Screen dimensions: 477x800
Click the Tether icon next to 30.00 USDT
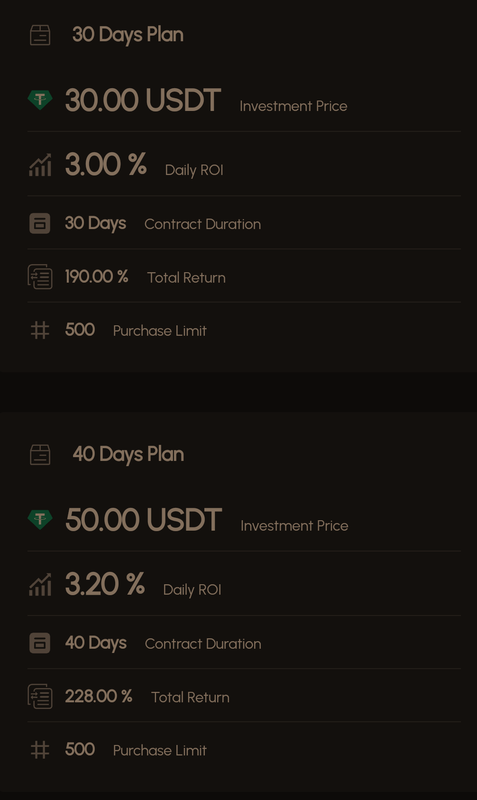tap(40, 99)
